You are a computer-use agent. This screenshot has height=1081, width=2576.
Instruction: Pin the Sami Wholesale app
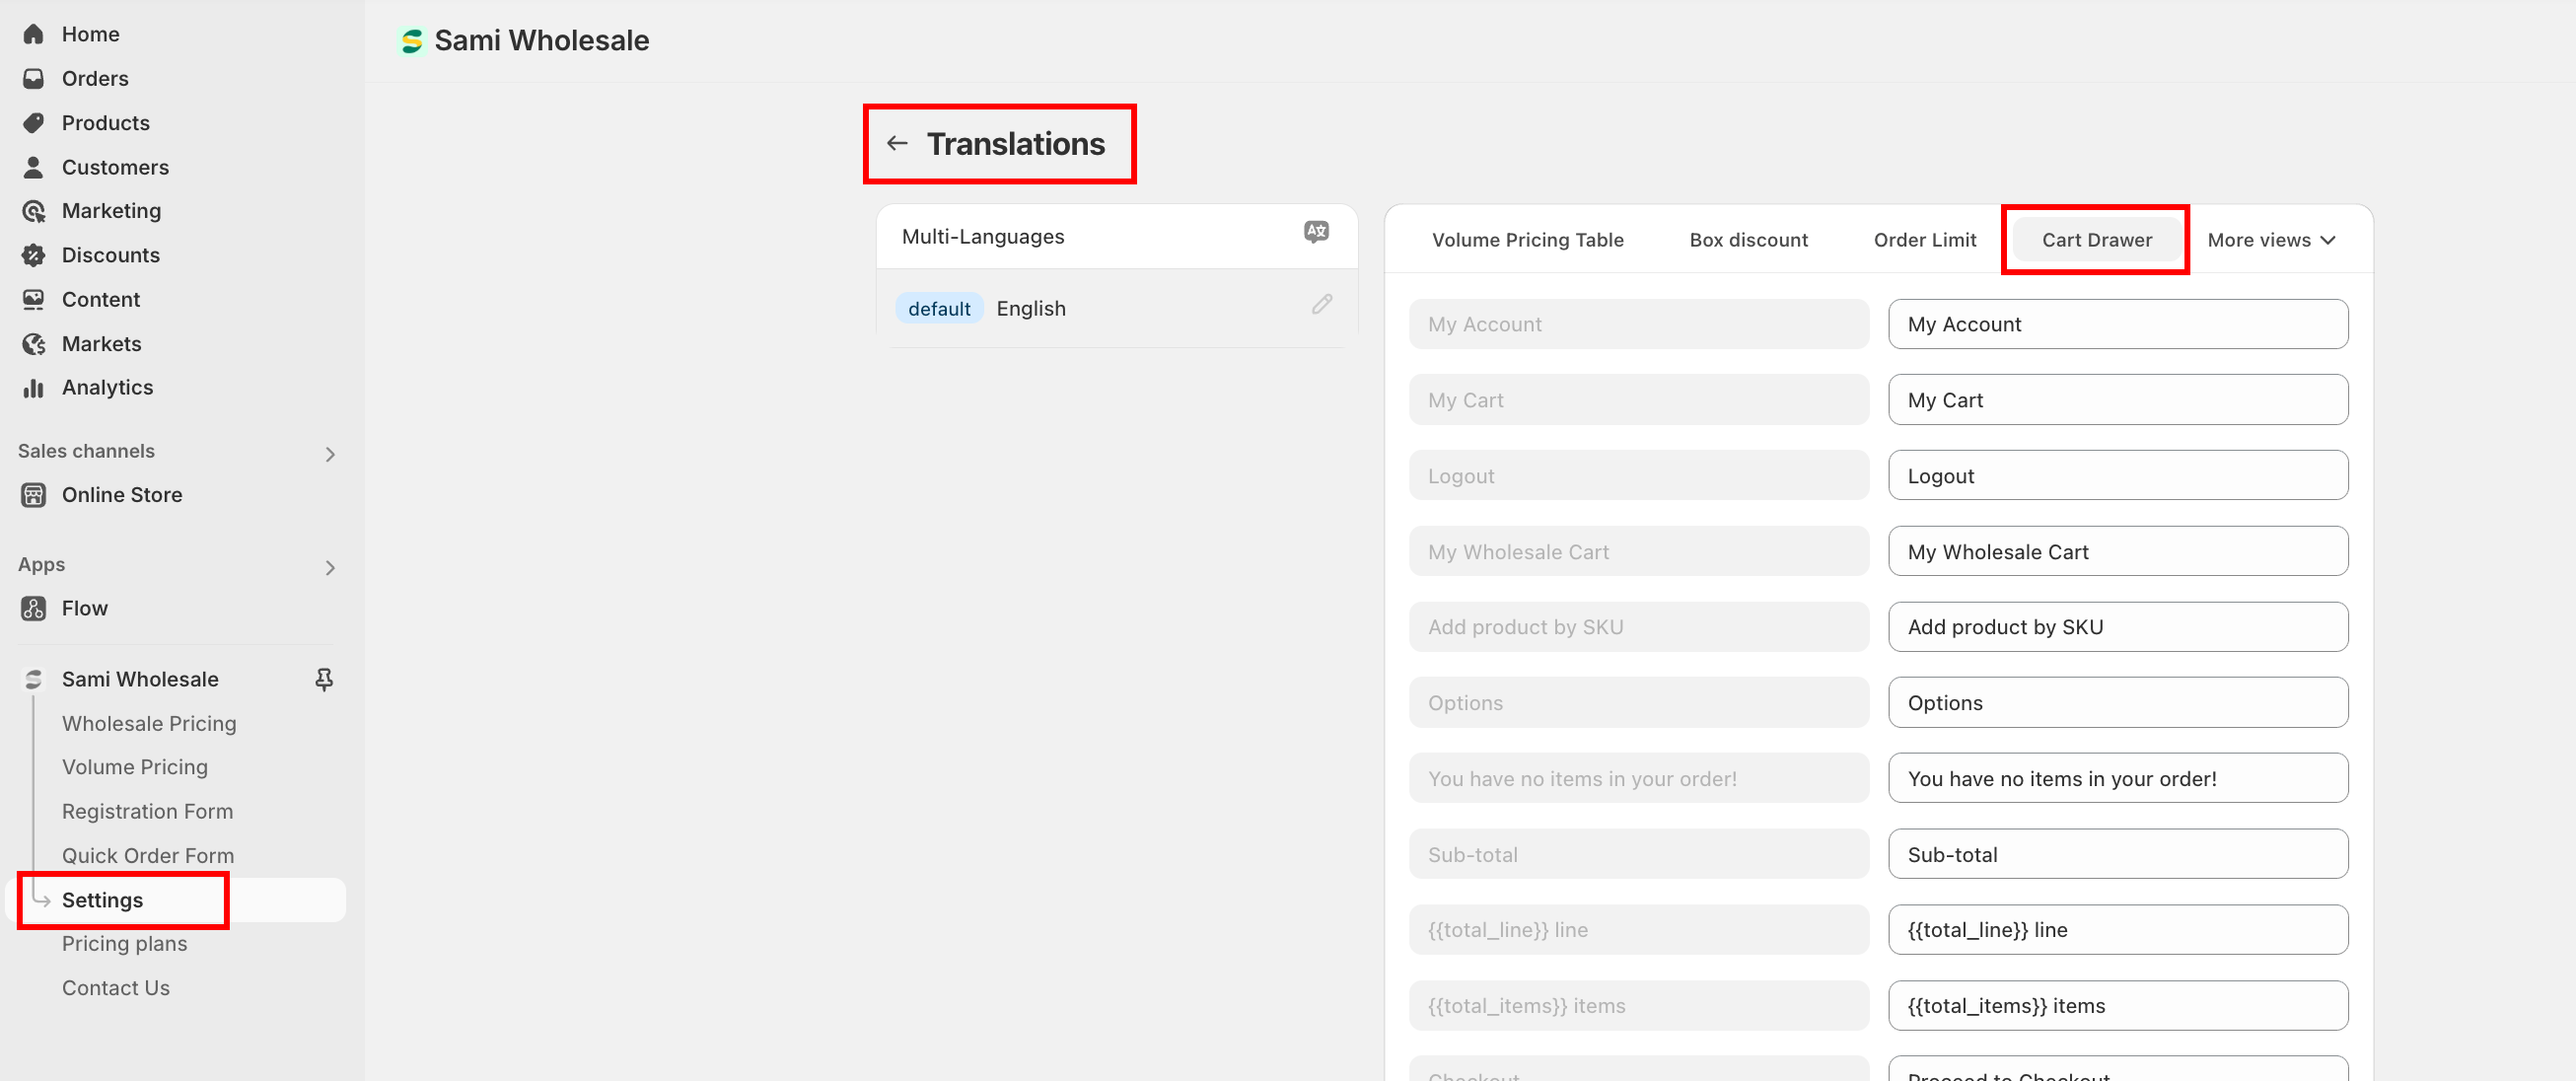[324, 679]
